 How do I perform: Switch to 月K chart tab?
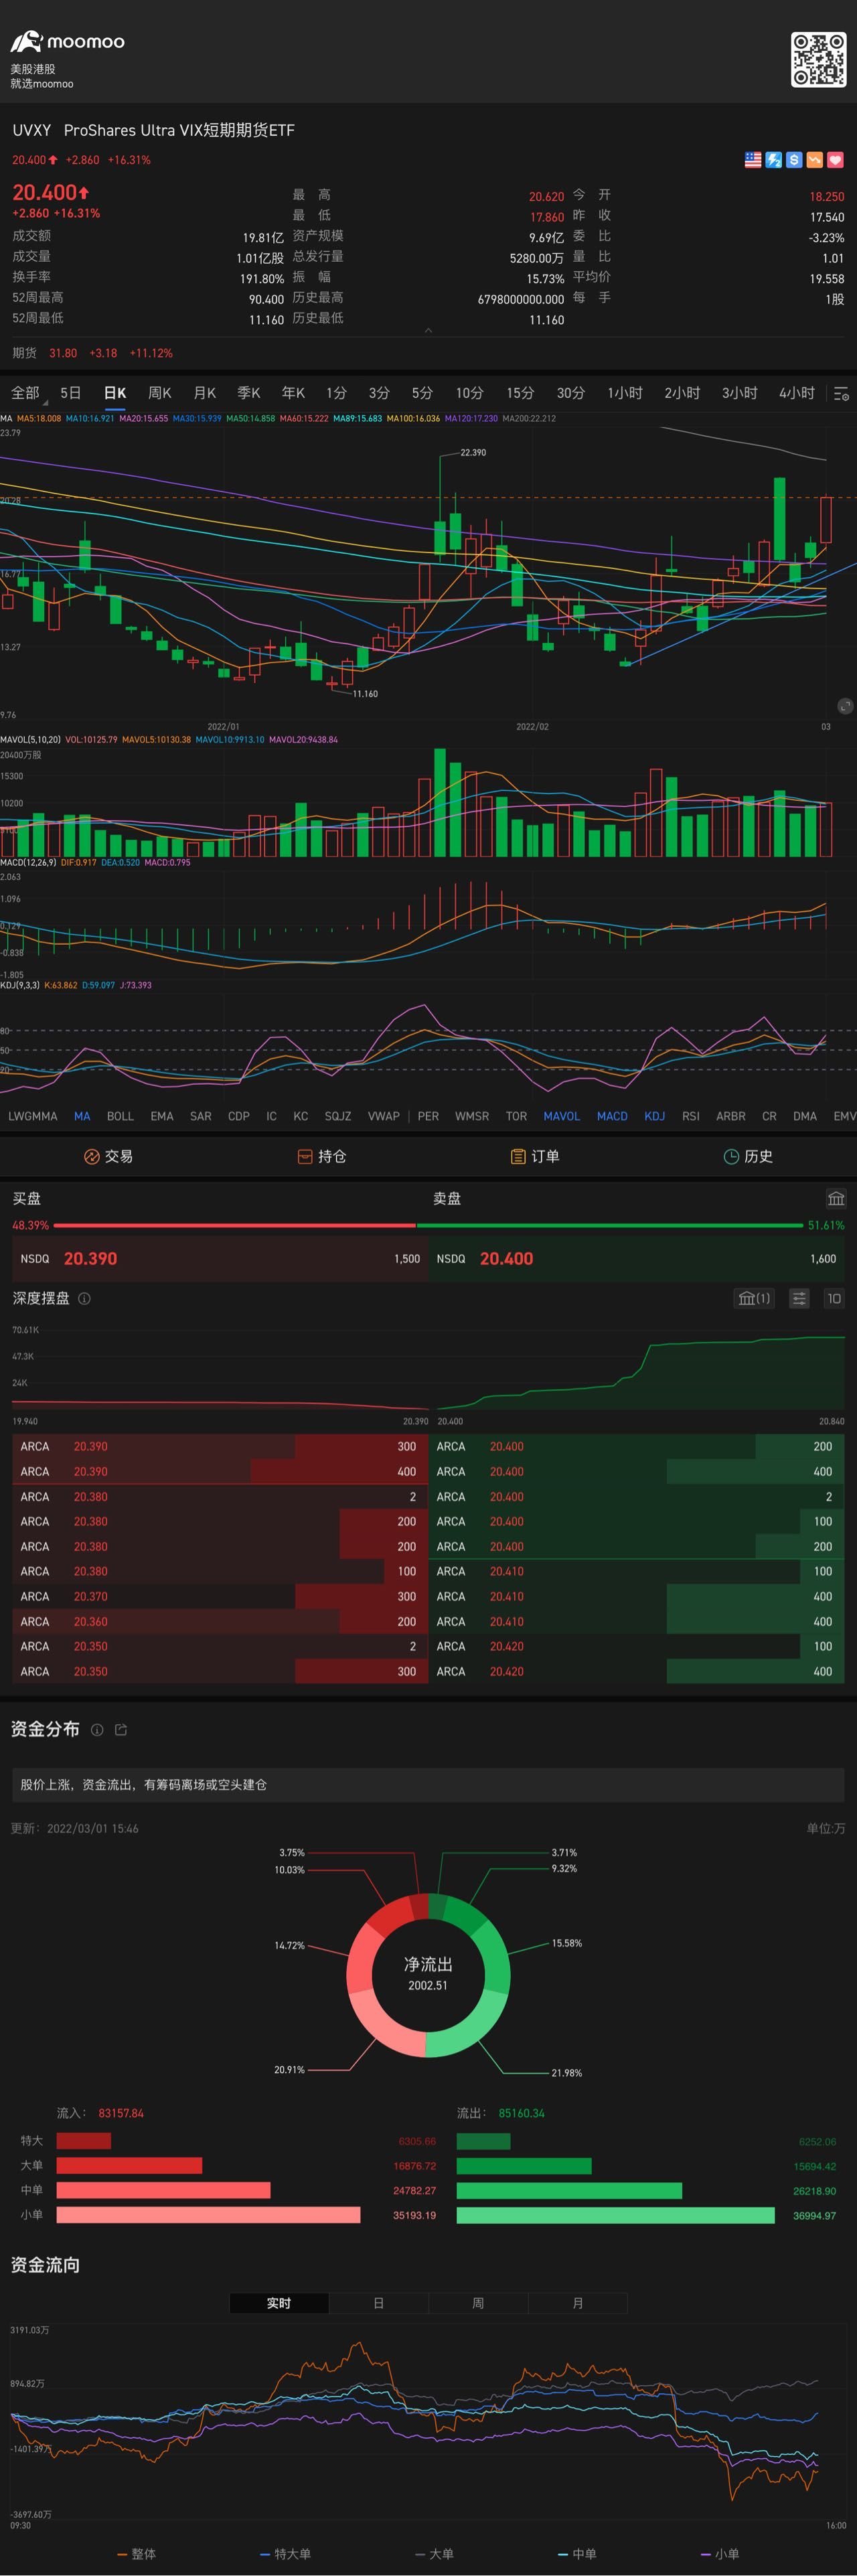[x=204, y=393]
